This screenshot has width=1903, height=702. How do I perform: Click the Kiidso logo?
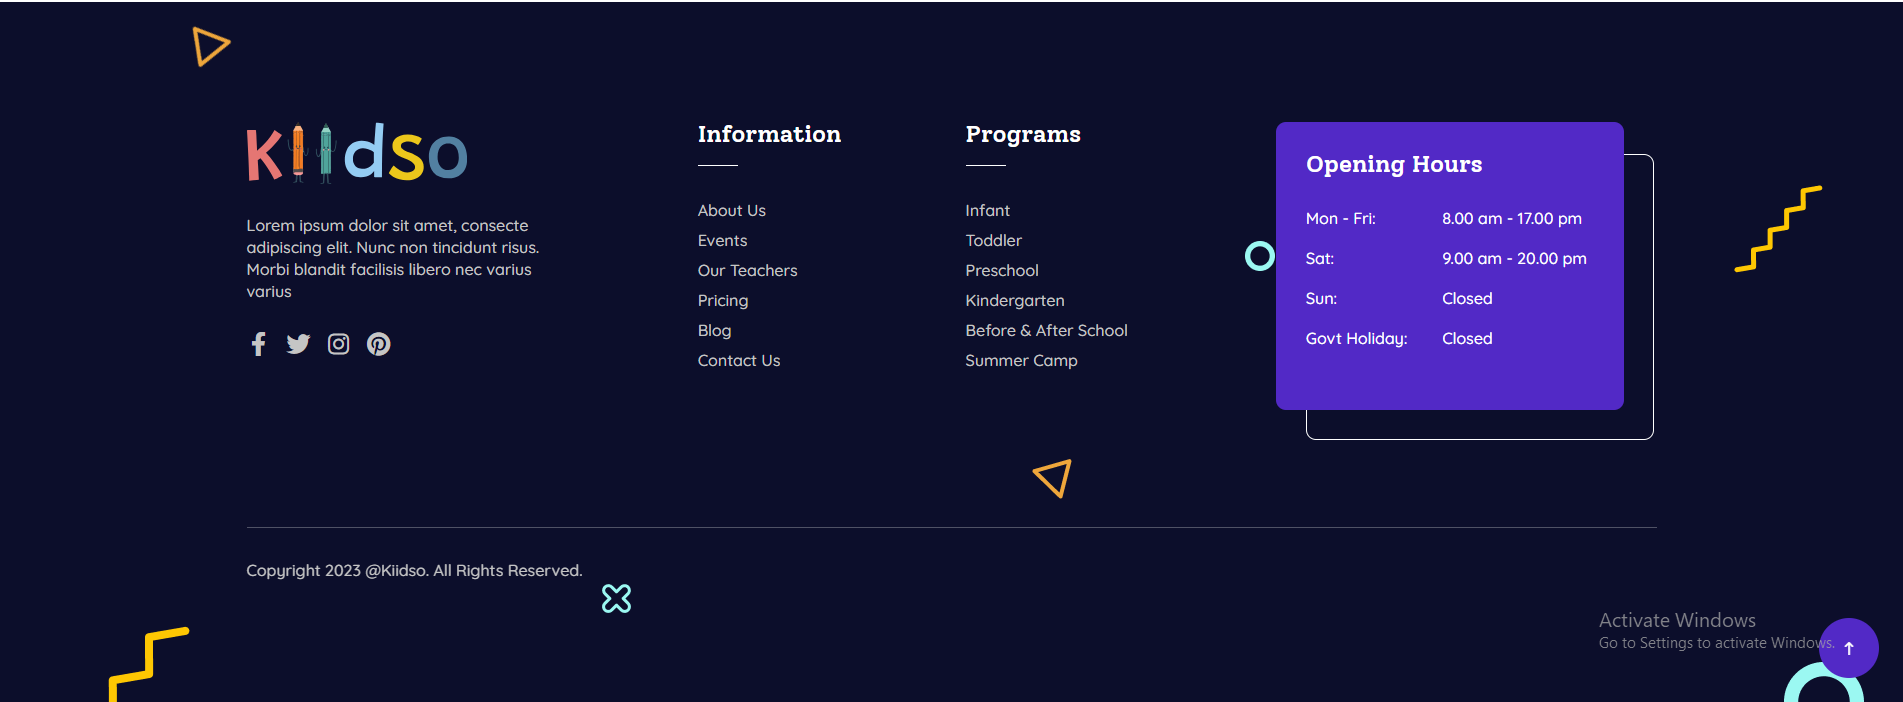click(357, 154)
